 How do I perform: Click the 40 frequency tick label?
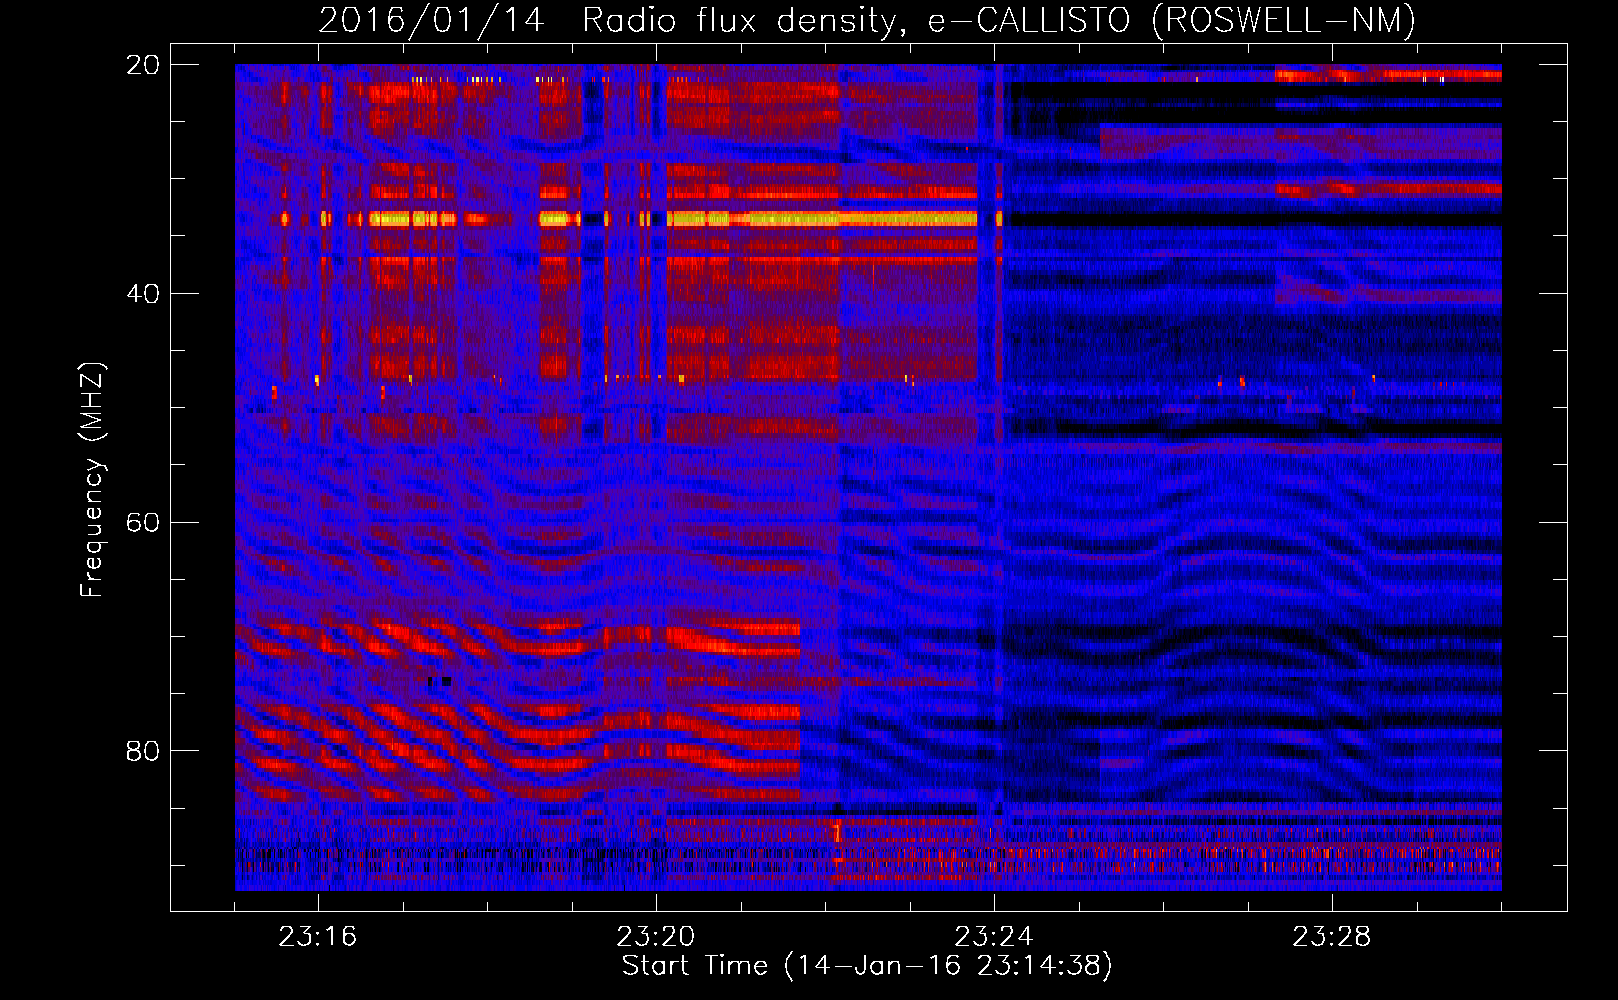143,294
